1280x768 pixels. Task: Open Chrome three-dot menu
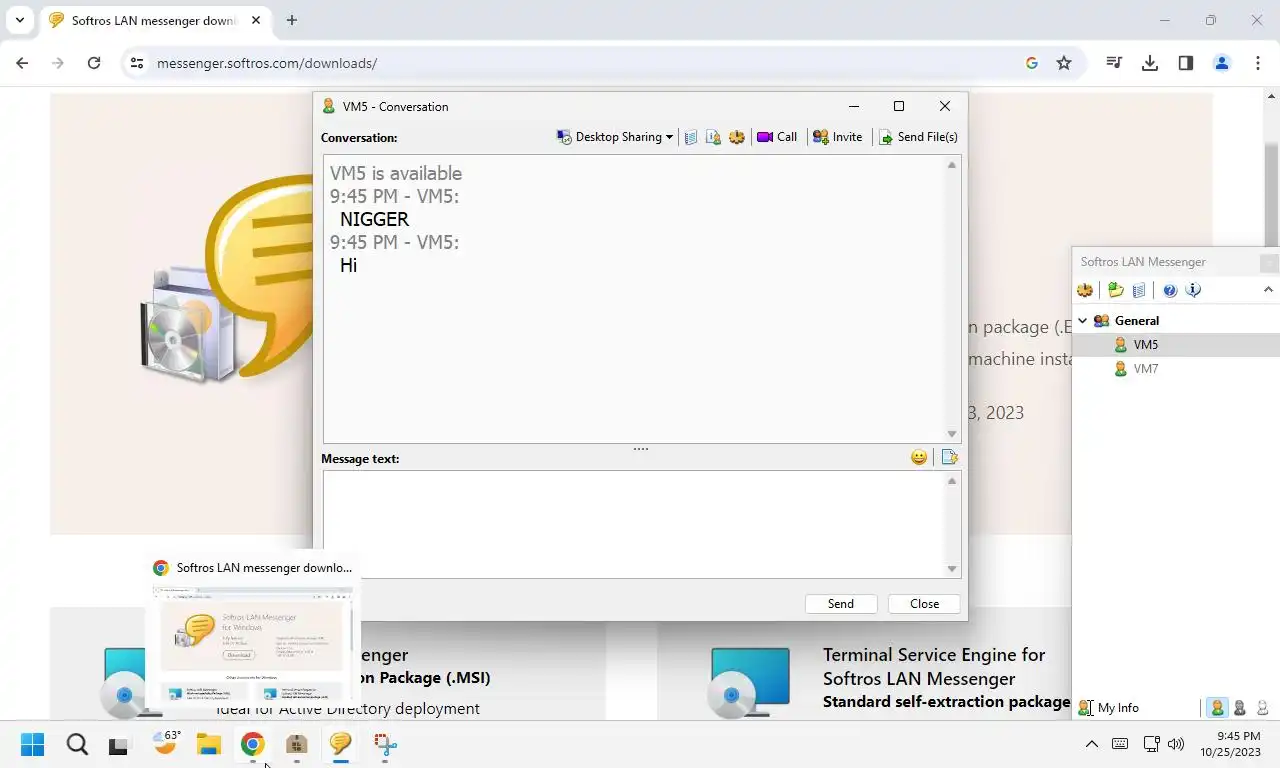click(1258, 63)
